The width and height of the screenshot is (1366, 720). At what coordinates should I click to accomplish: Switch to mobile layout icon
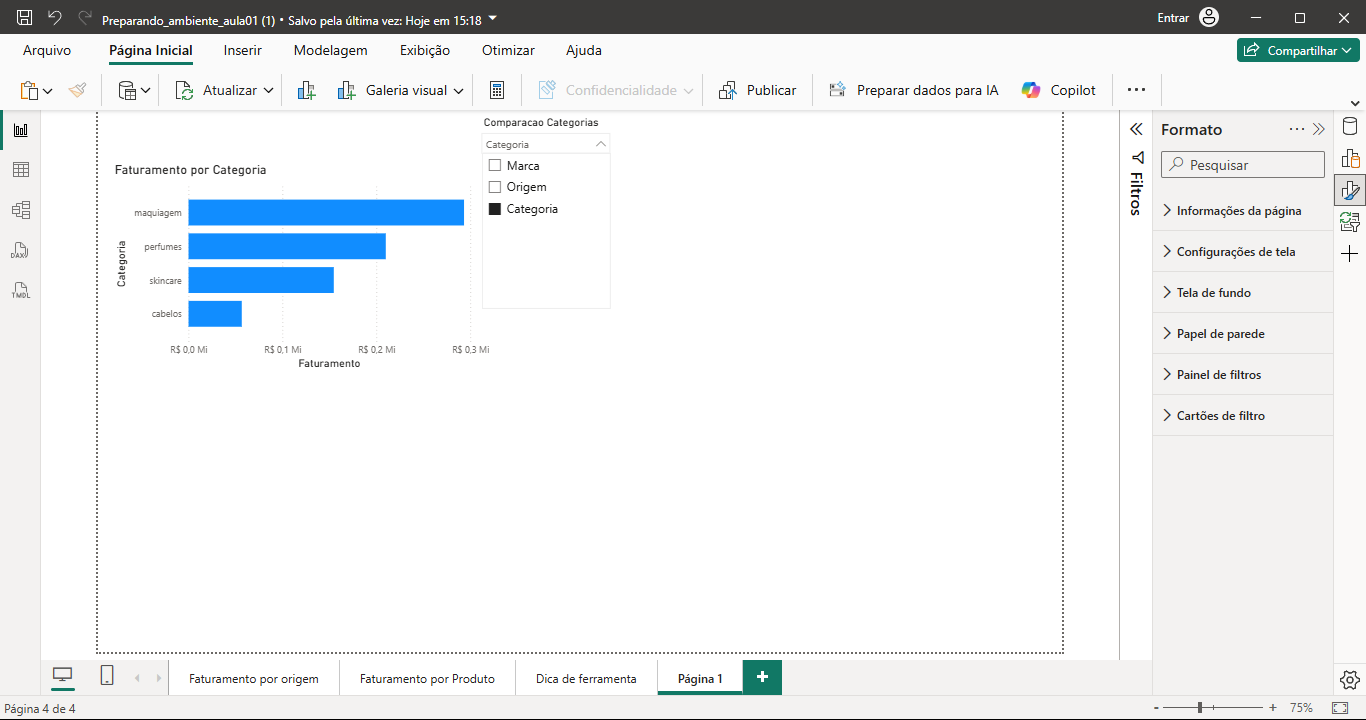107,676
